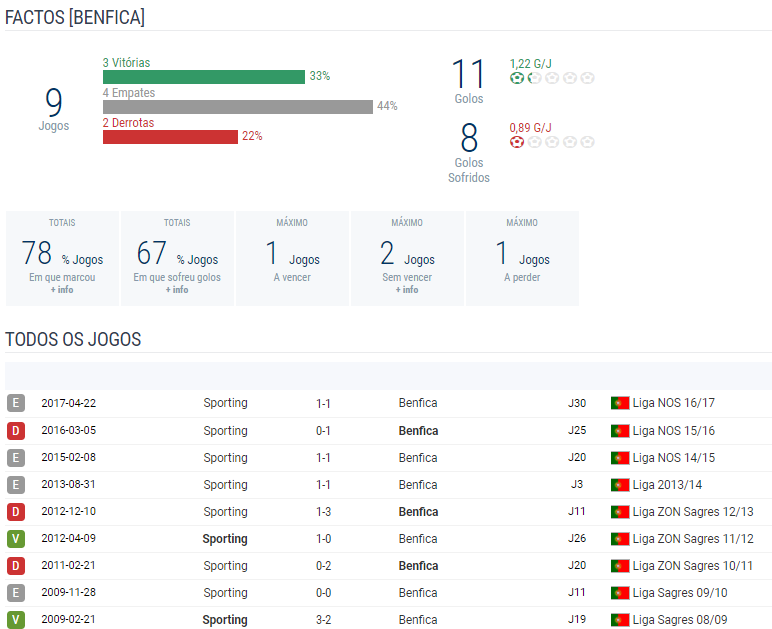Open +info under 'Sem vencer'

[x=407, y=290]
